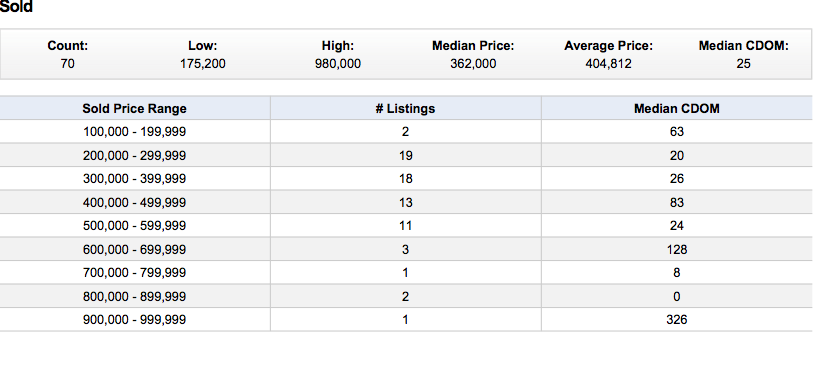Screen dimensions: 820x368
Task: Select the 700,000 - 799,999 price range row
Action: point(406,273)
